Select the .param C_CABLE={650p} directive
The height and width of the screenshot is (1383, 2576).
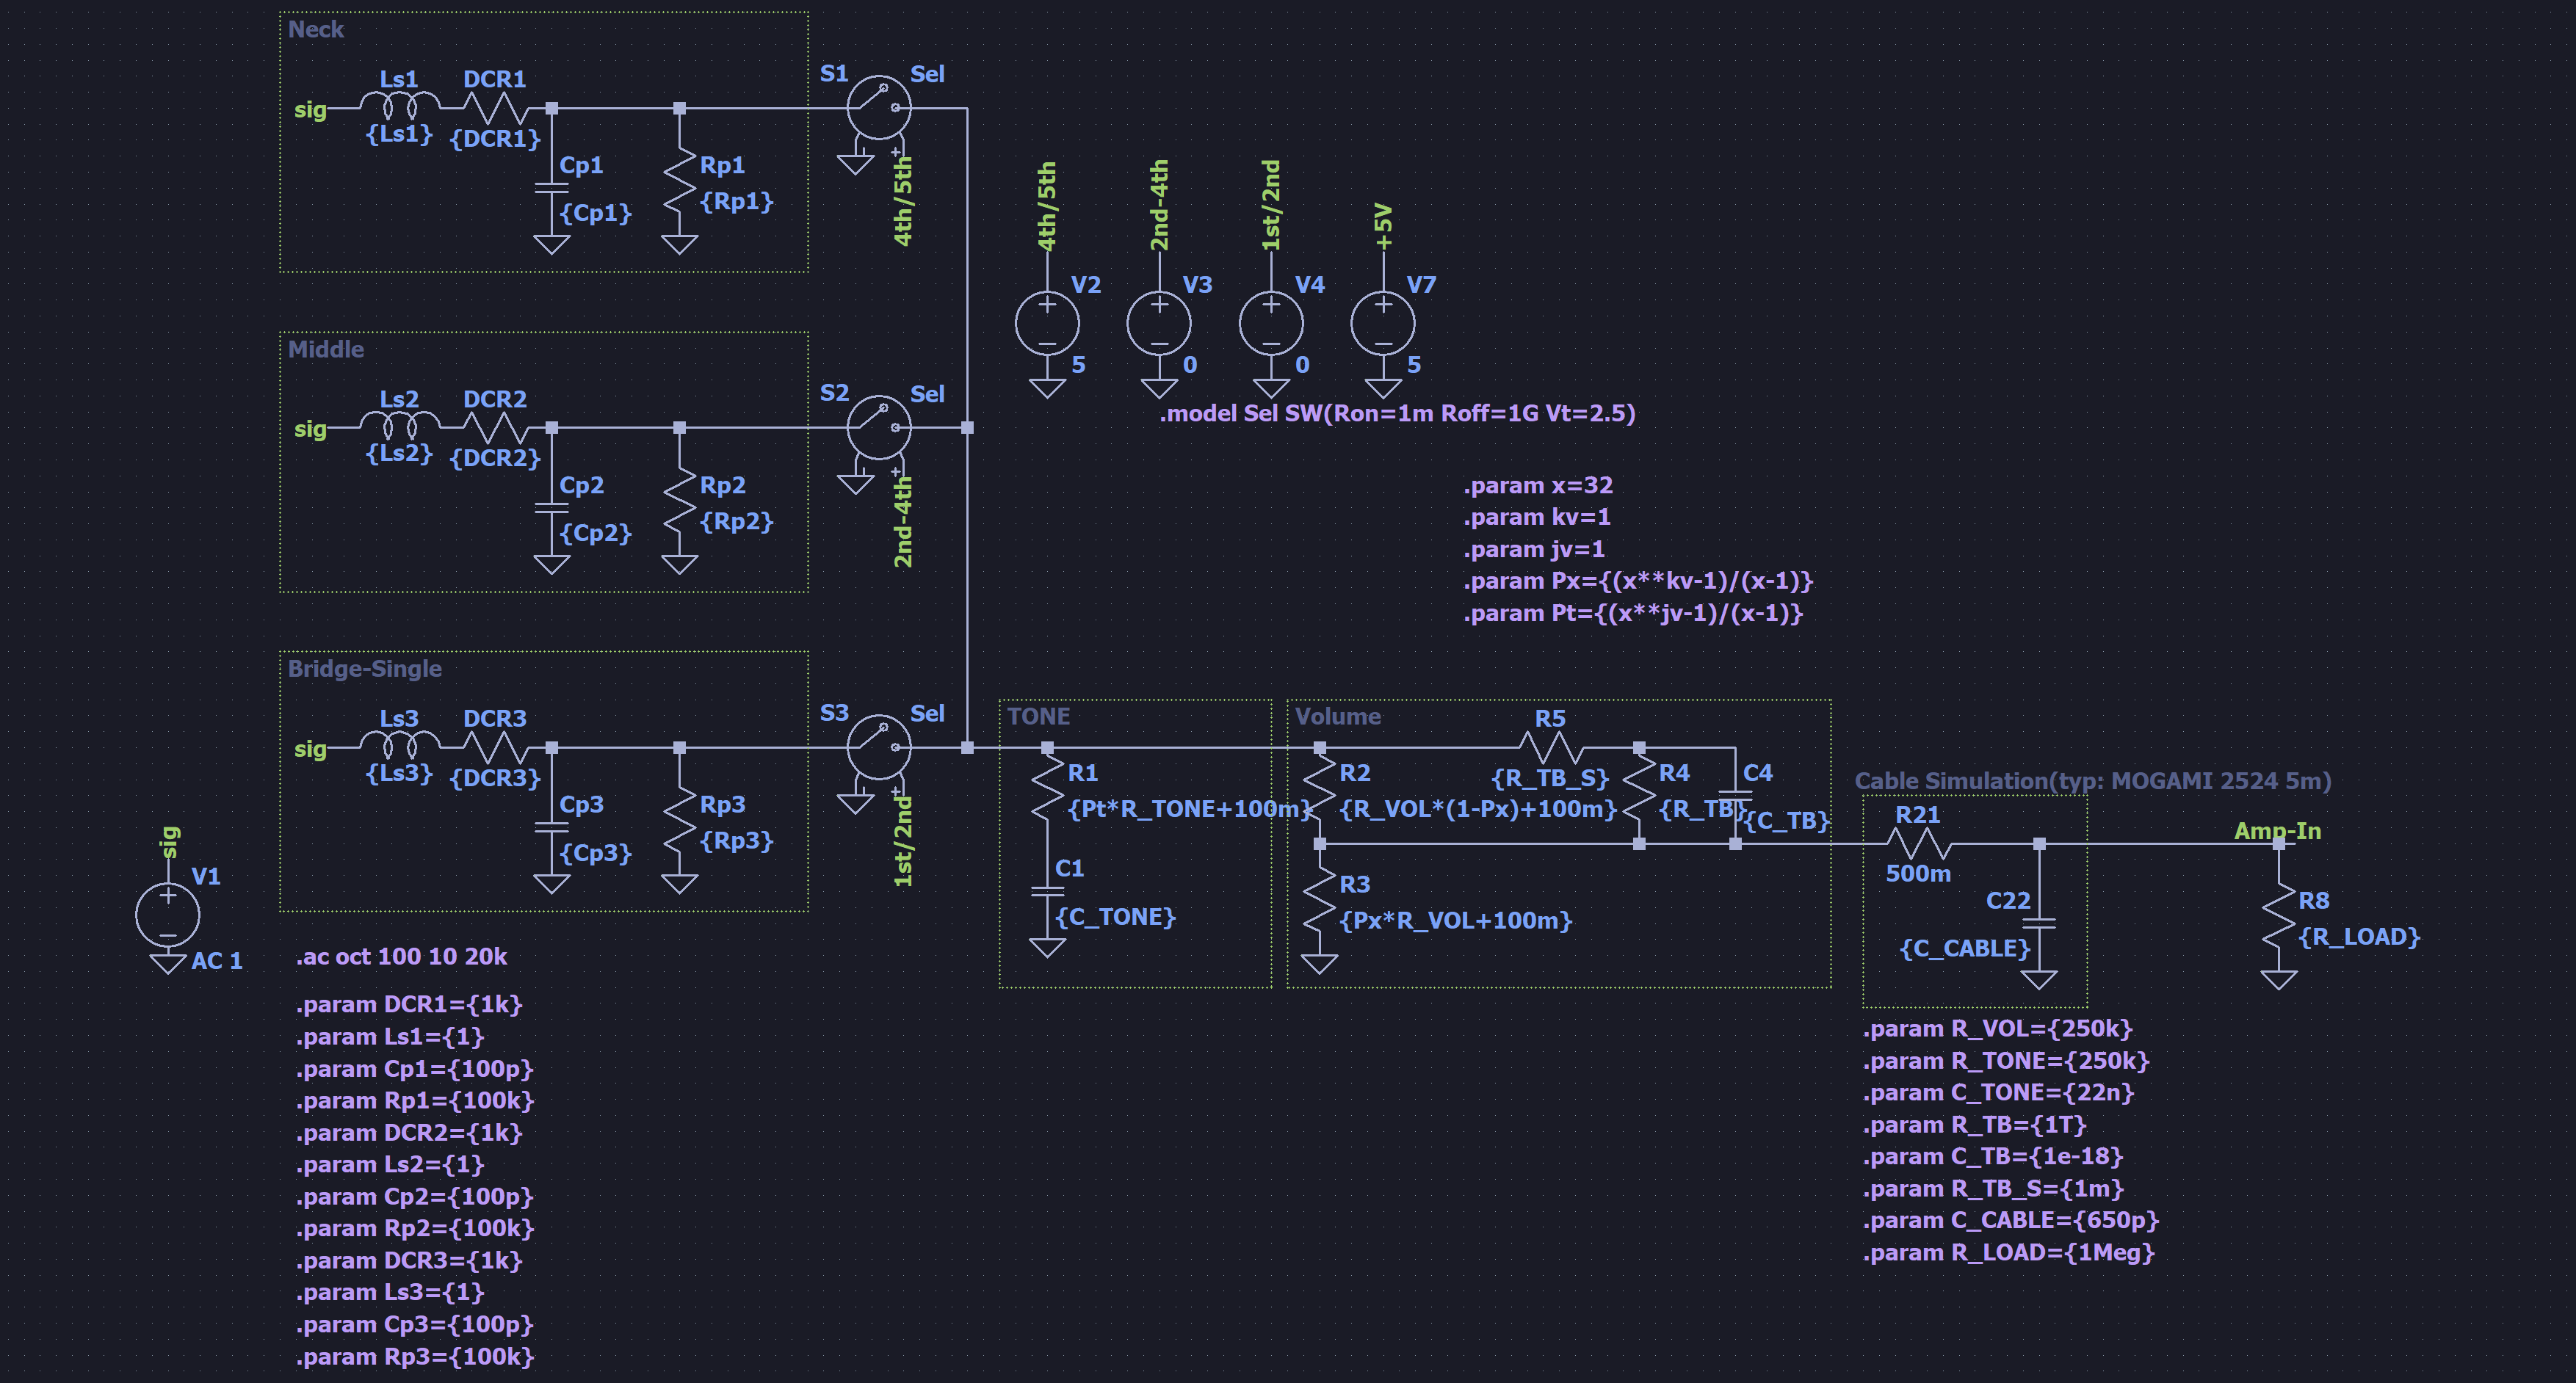coord(2011,1221)
